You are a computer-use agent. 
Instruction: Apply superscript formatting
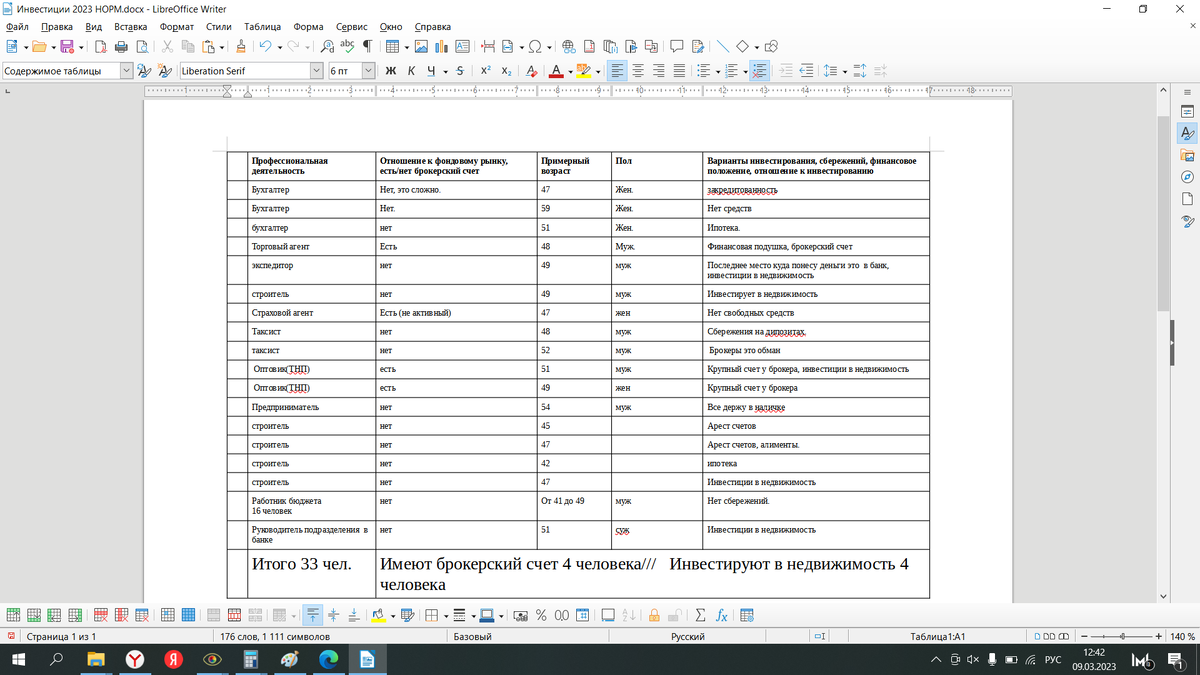[x=485, y=71]
